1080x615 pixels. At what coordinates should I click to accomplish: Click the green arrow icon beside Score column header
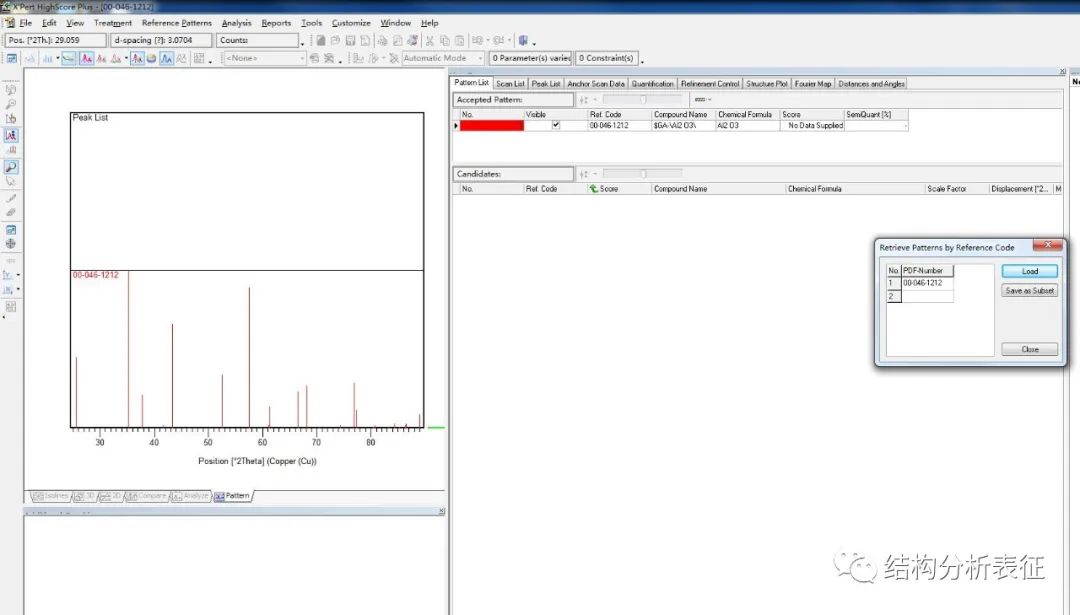tap(593, 189)
